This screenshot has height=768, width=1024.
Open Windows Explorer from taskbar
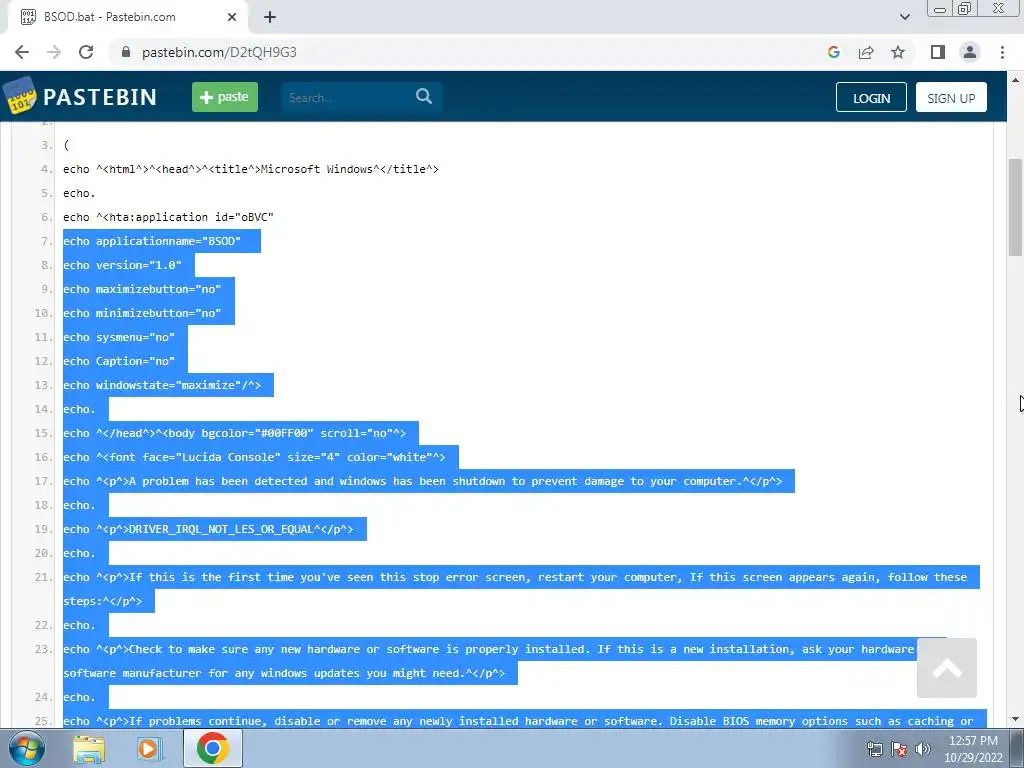click(x=89, y=749)
